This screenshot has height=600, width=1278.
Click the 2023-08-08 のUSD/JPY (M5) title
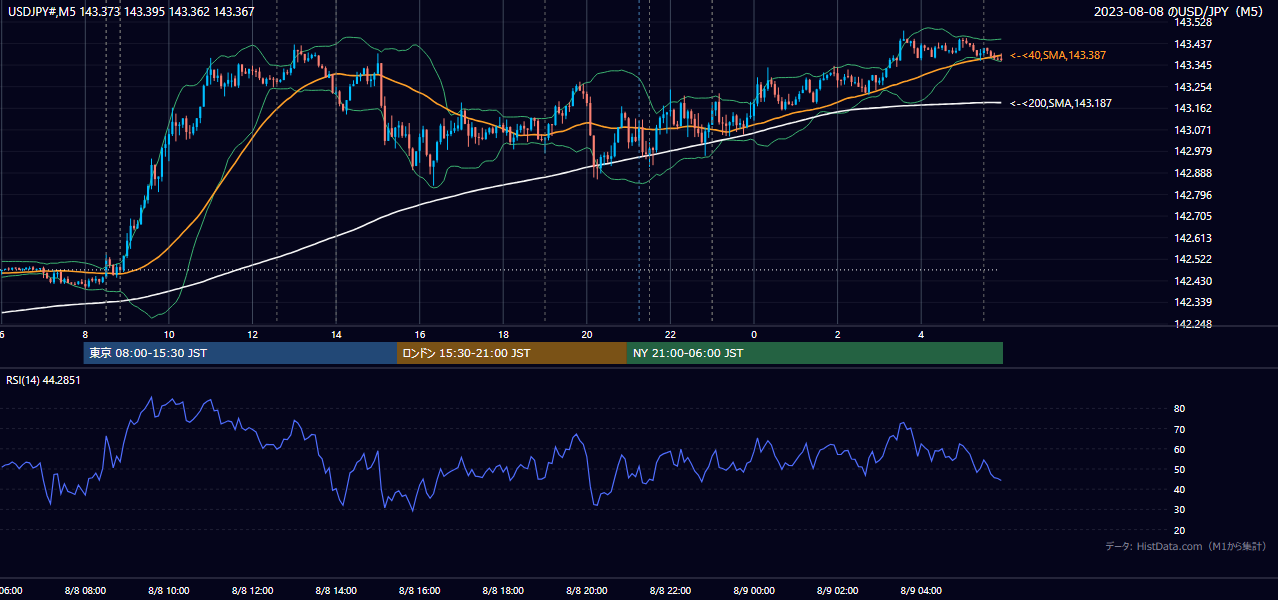[1180, 11]
